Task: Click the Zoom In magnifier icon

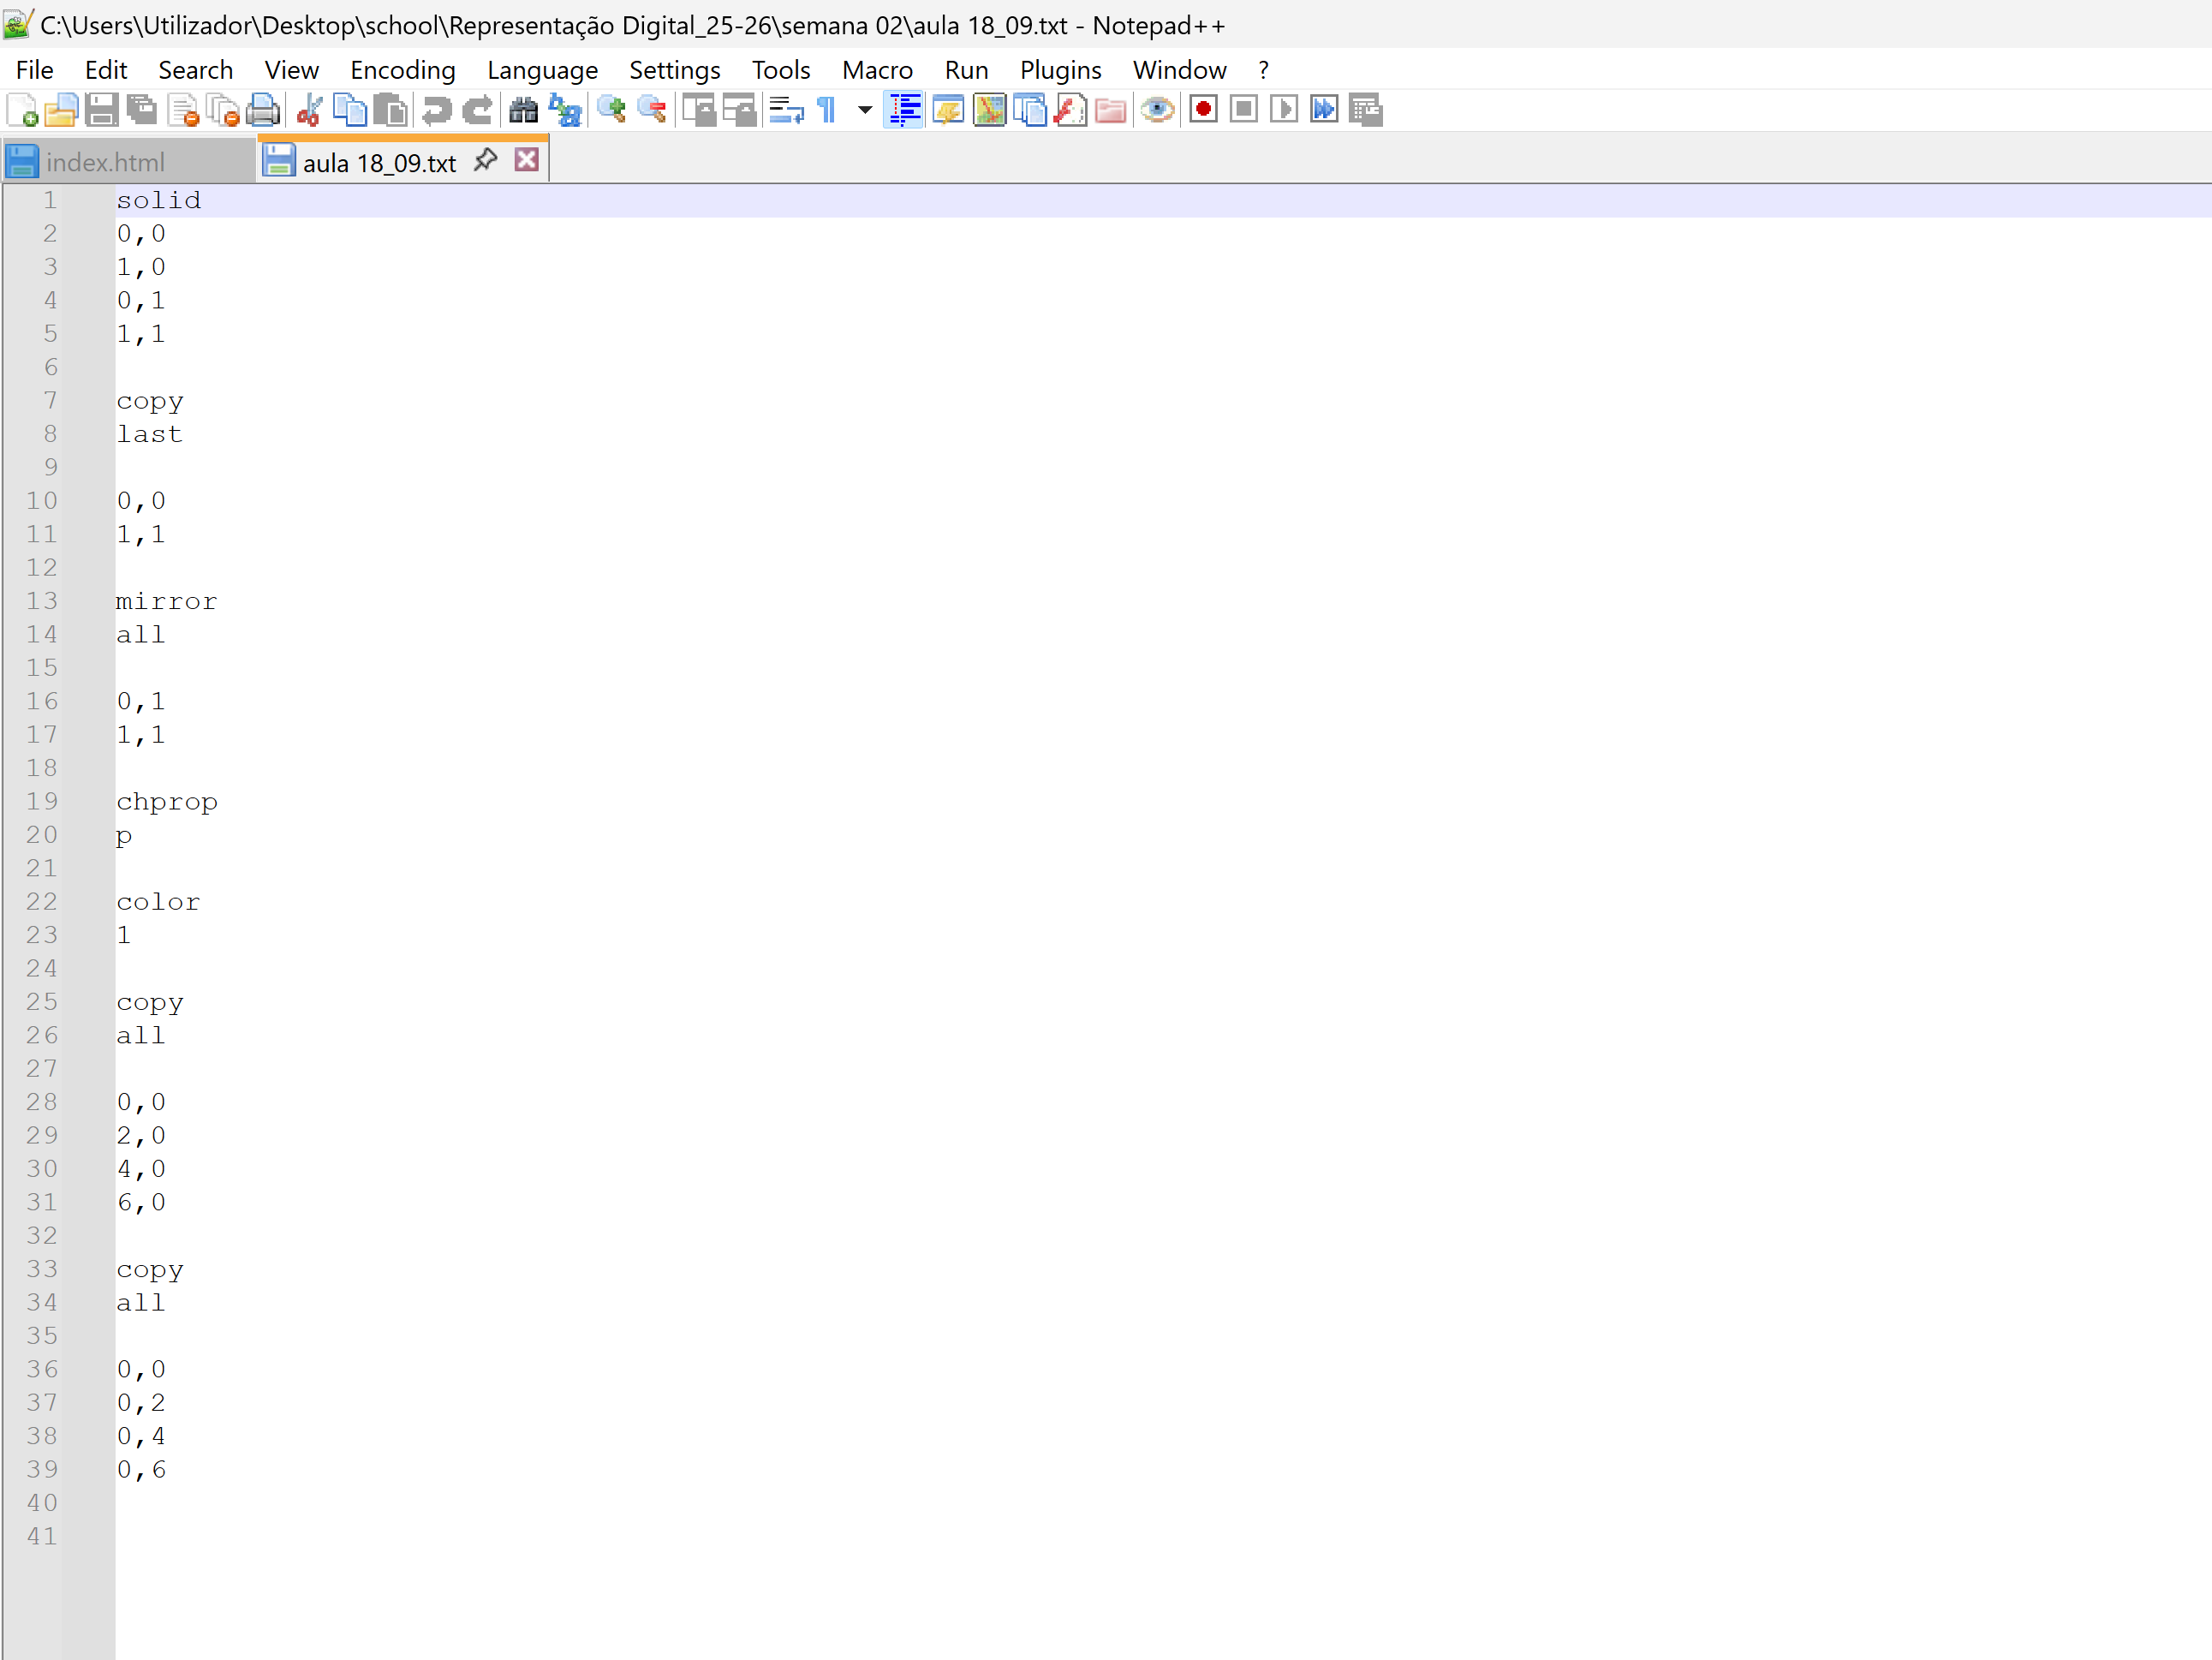Action: click(611, 110)
